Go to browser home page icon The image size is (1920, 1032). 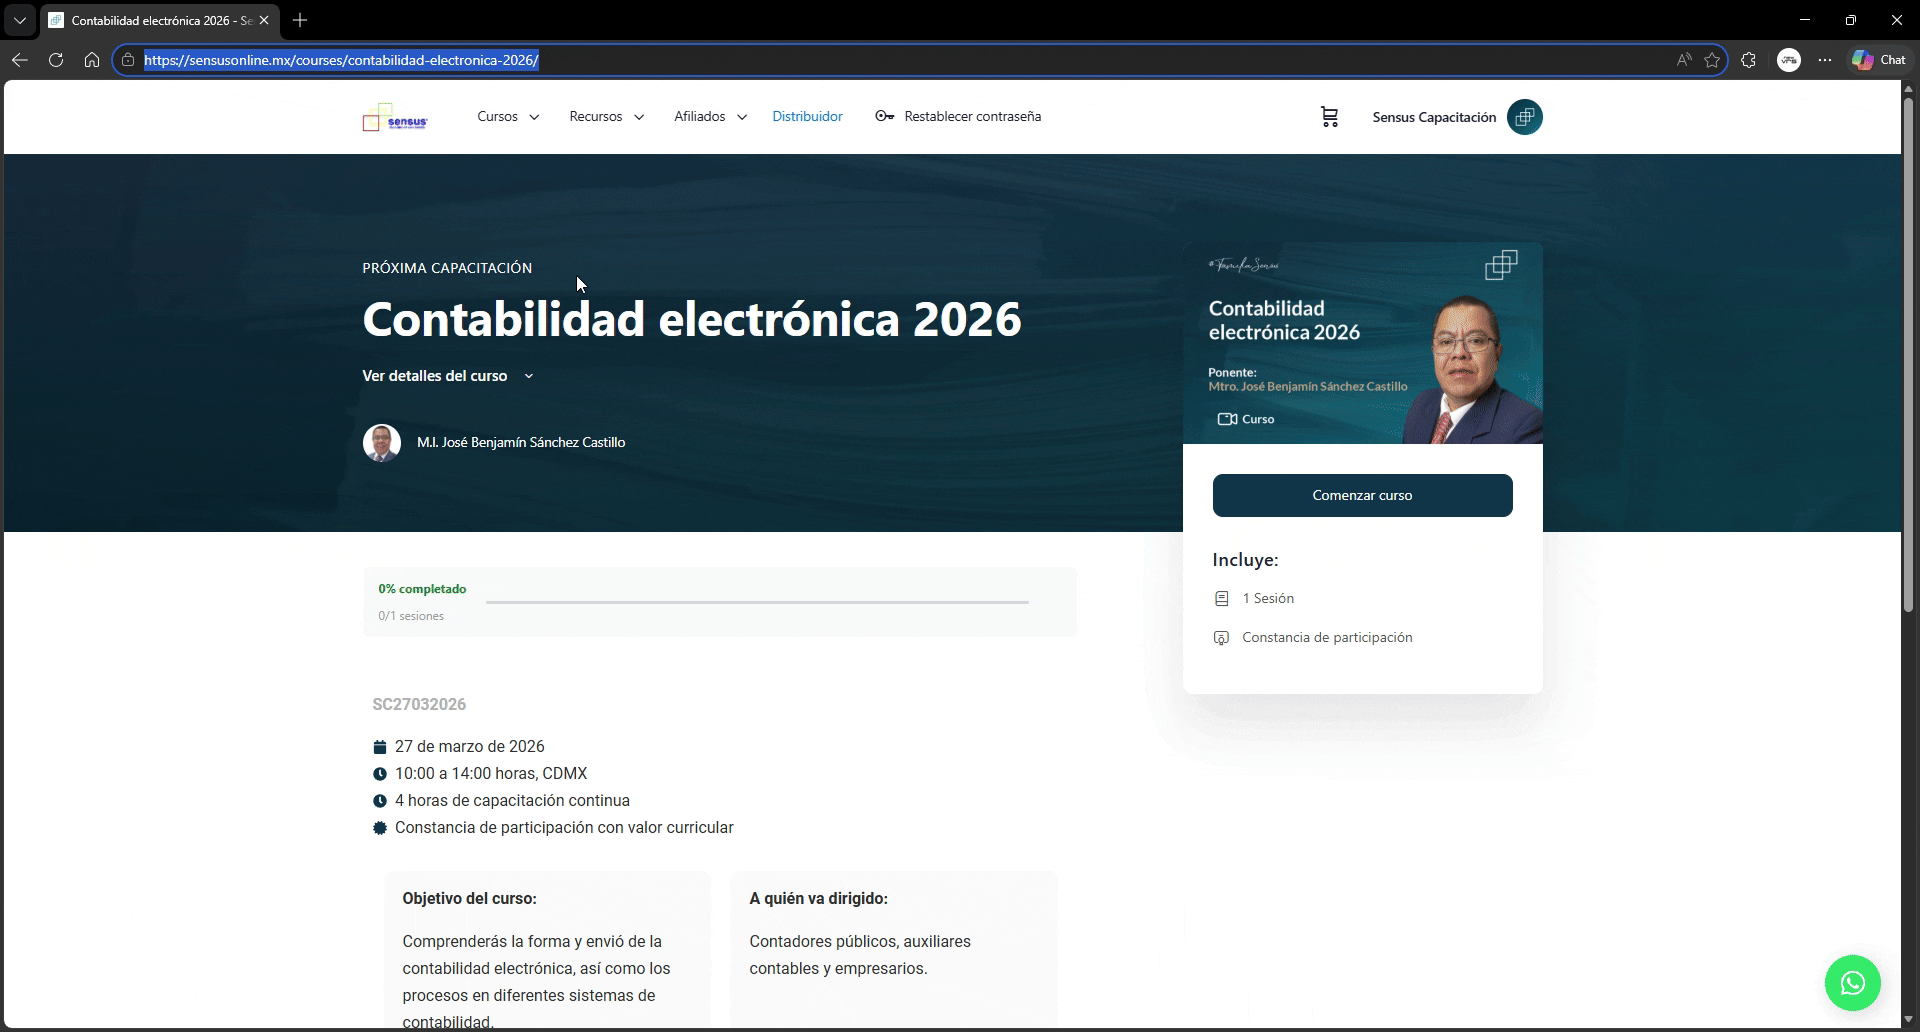pyautogui.click(x=92, y=60)
